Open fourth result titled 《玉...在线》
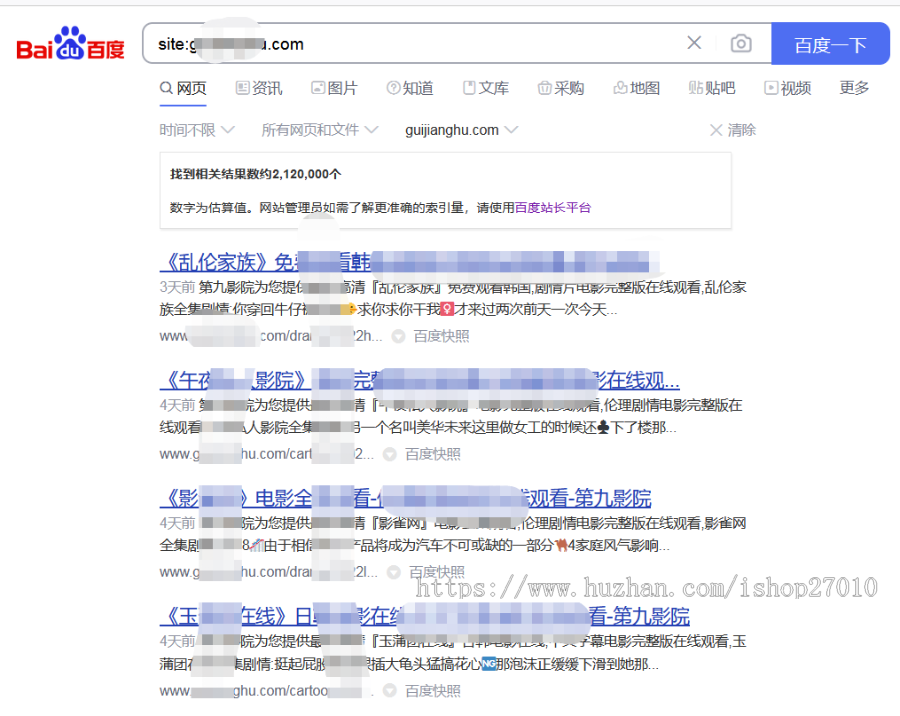Viewport: 900px width, 716px height. pos(425,616)
